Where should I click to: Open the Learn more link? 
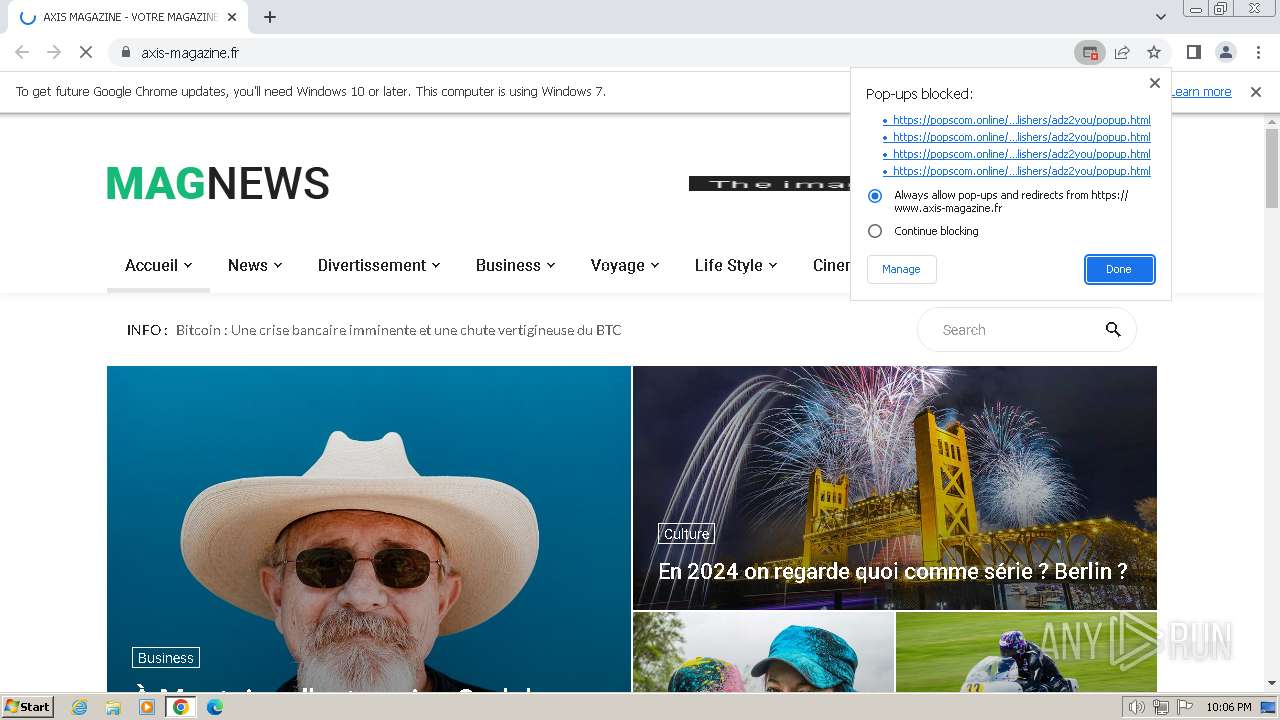pyautogui.click(x=1201, y=92)
